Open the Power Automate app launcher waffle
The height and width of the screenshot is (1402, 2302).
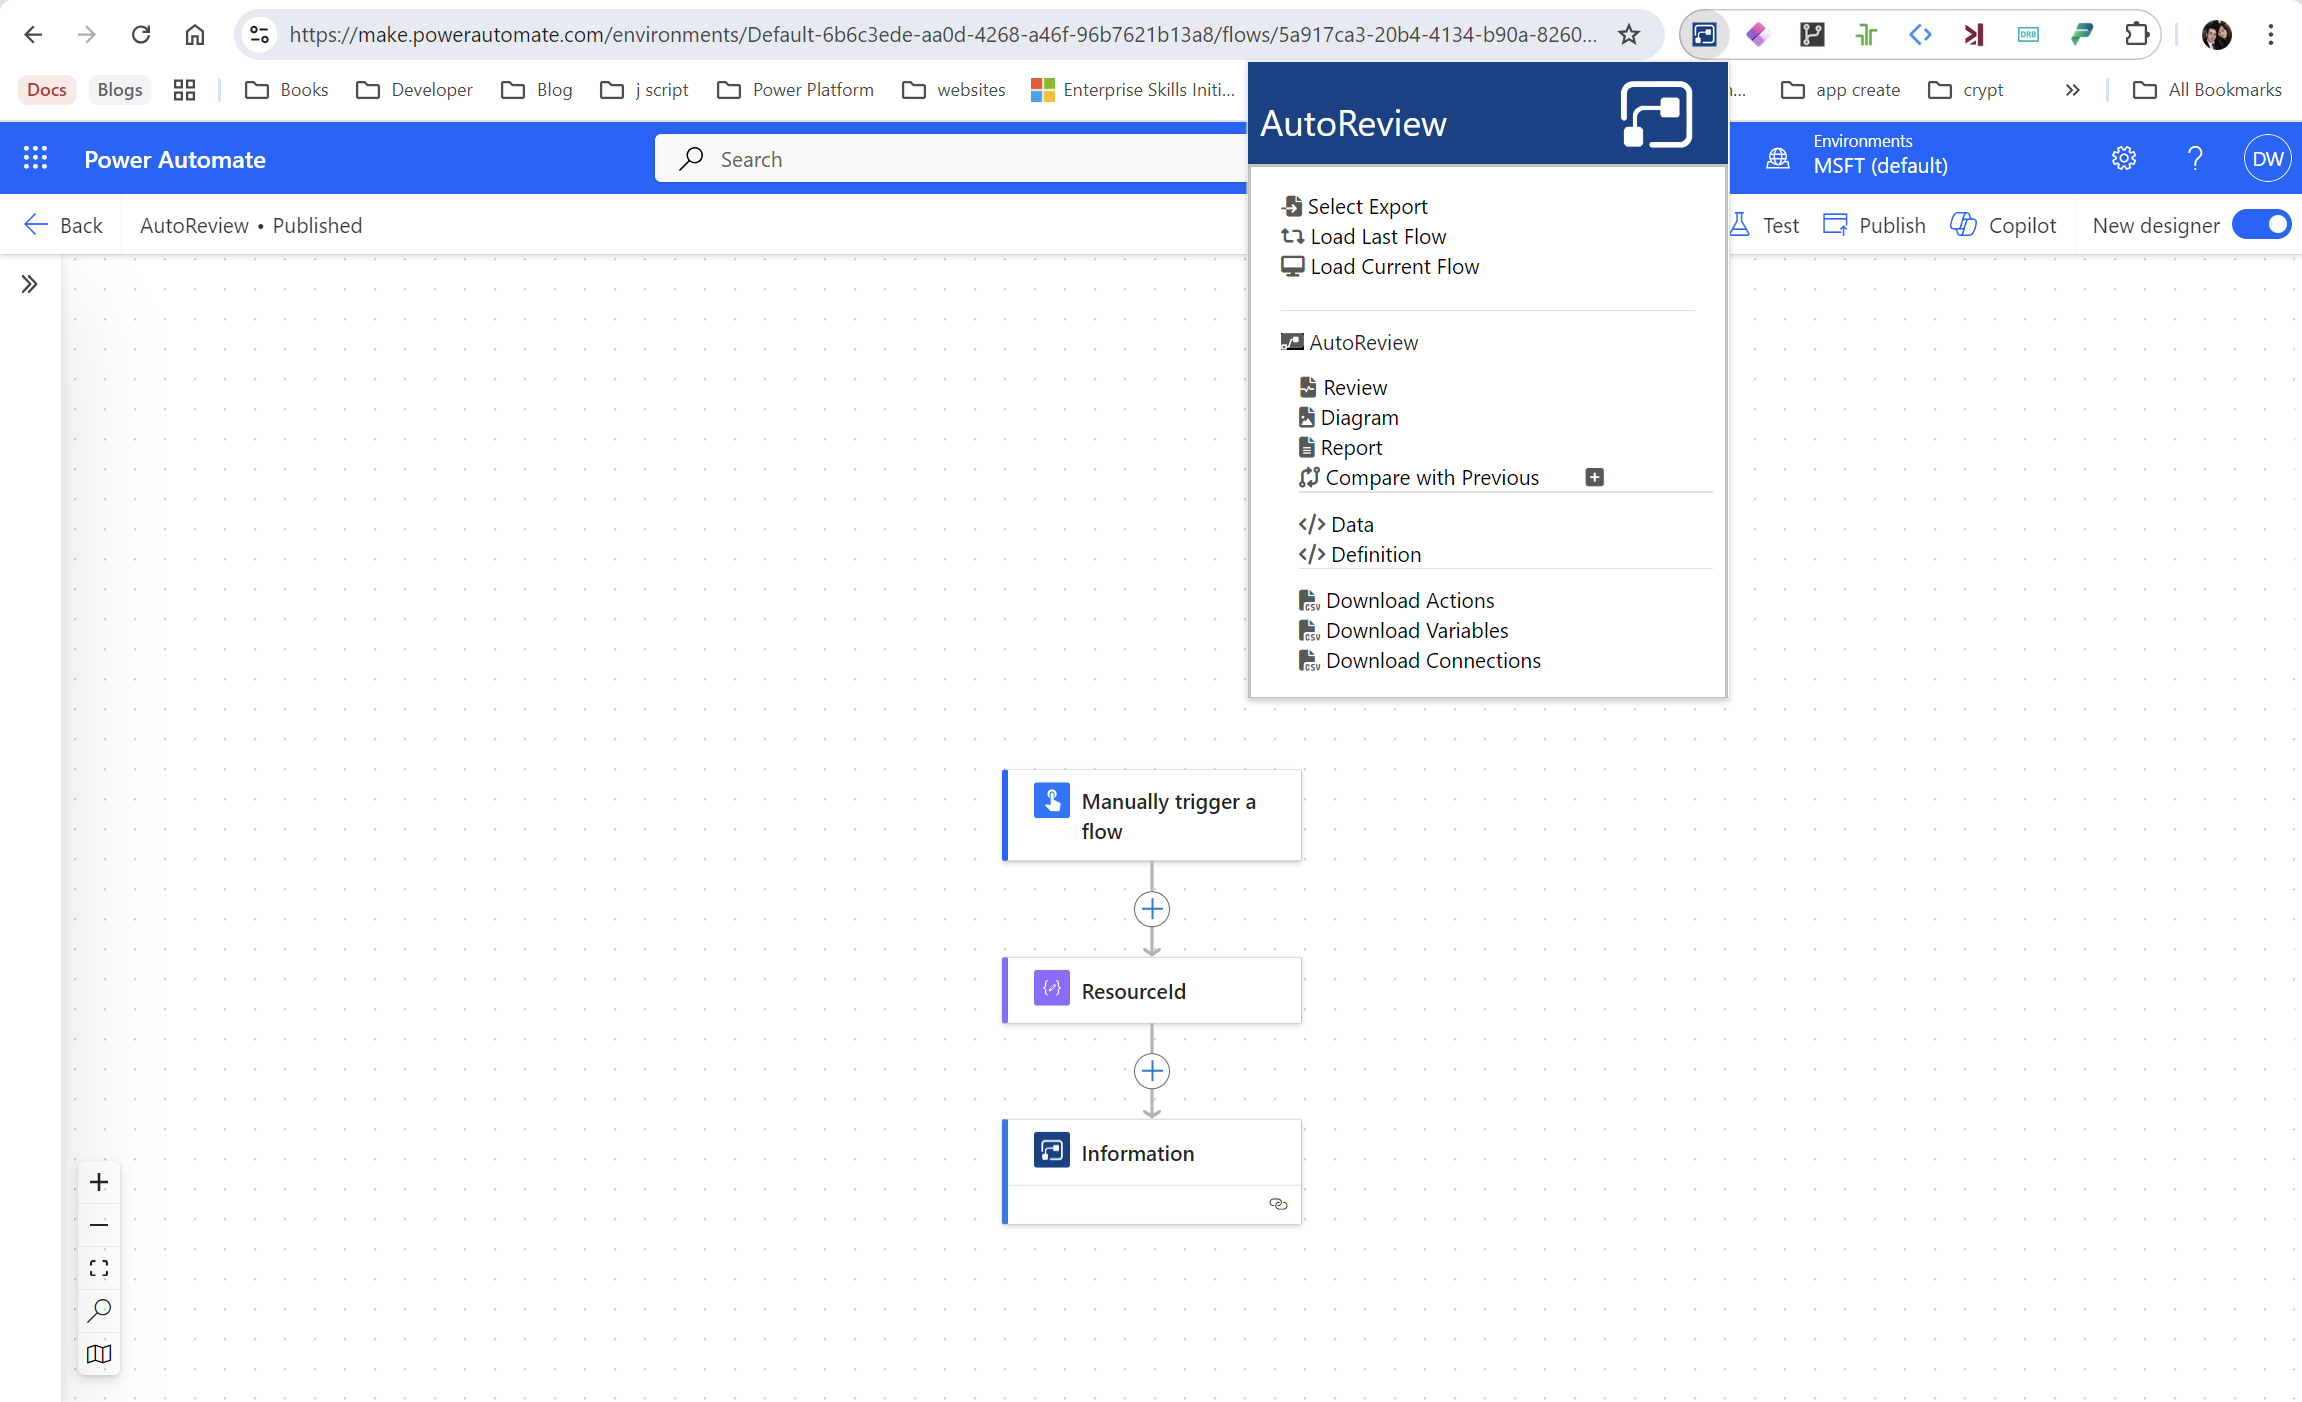[x=35, y=158]
